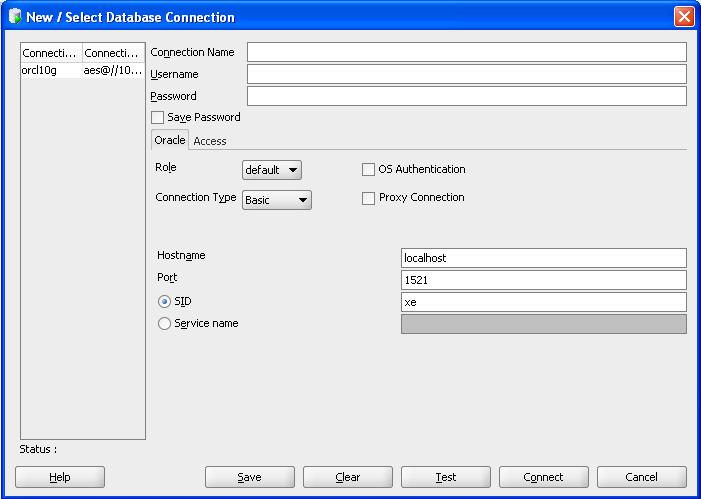This screenshot has width=701, height=499.
Task: Focus the Connection Name input field
Action: pyautogui.click(x=467, y=52)
